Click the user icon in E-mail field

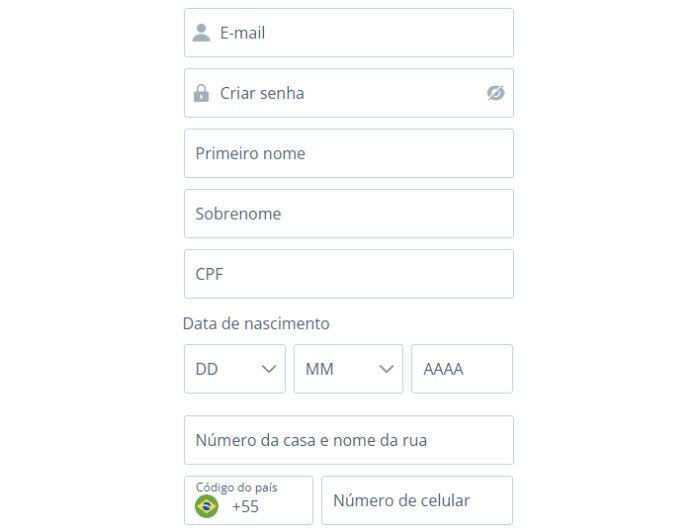(201, 33)
